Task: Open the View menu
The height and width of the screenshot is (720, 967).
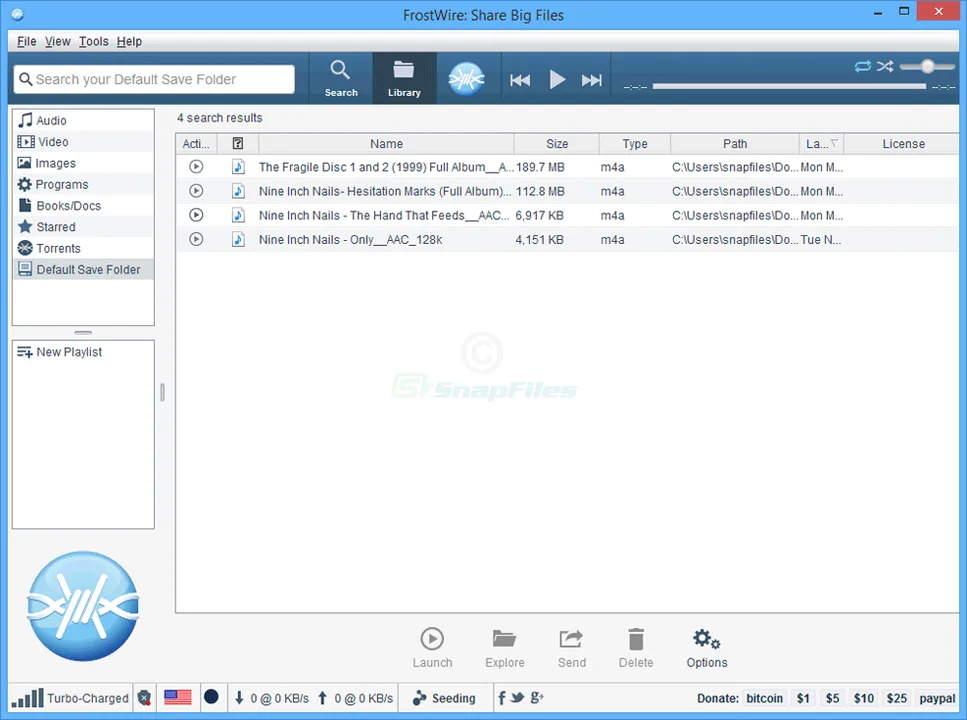Action: [x=57, y=41]
